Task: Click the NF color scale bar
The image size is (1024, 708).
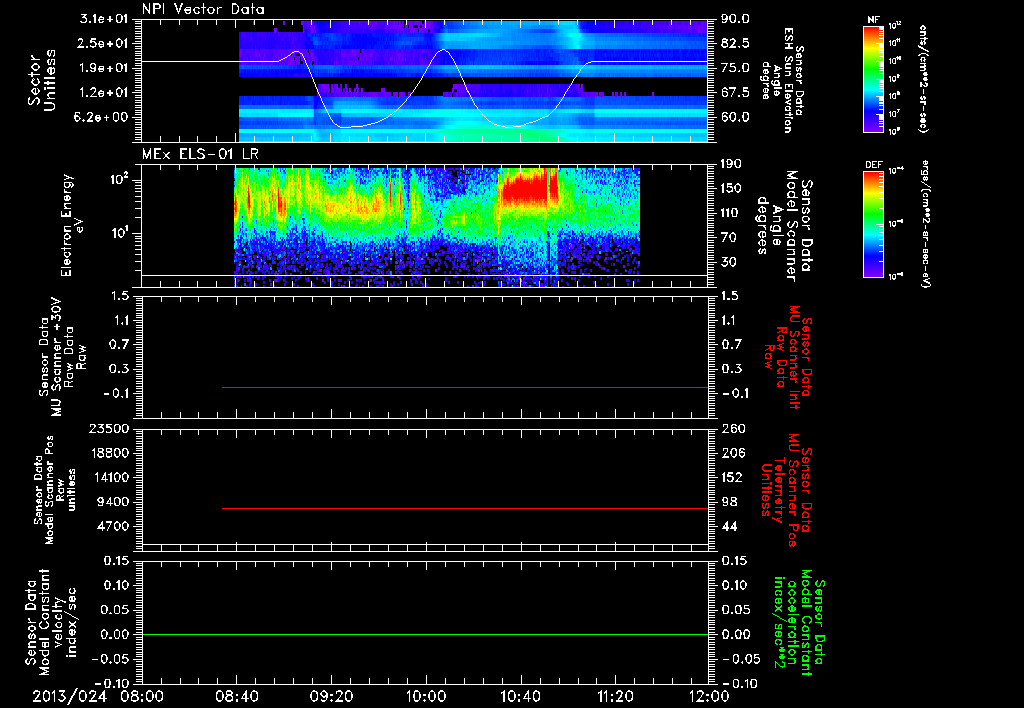Action: [874, 79]
